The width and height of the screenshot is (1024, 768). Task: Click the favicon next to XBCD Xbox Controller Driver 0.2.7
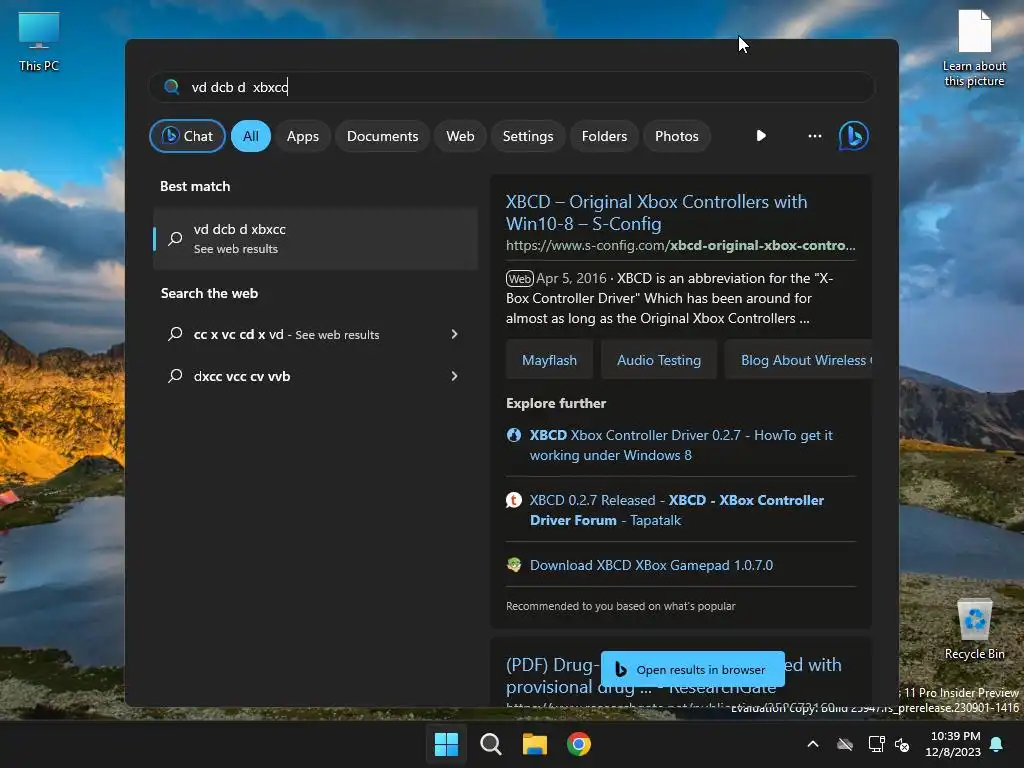click(x=514, y=435)
